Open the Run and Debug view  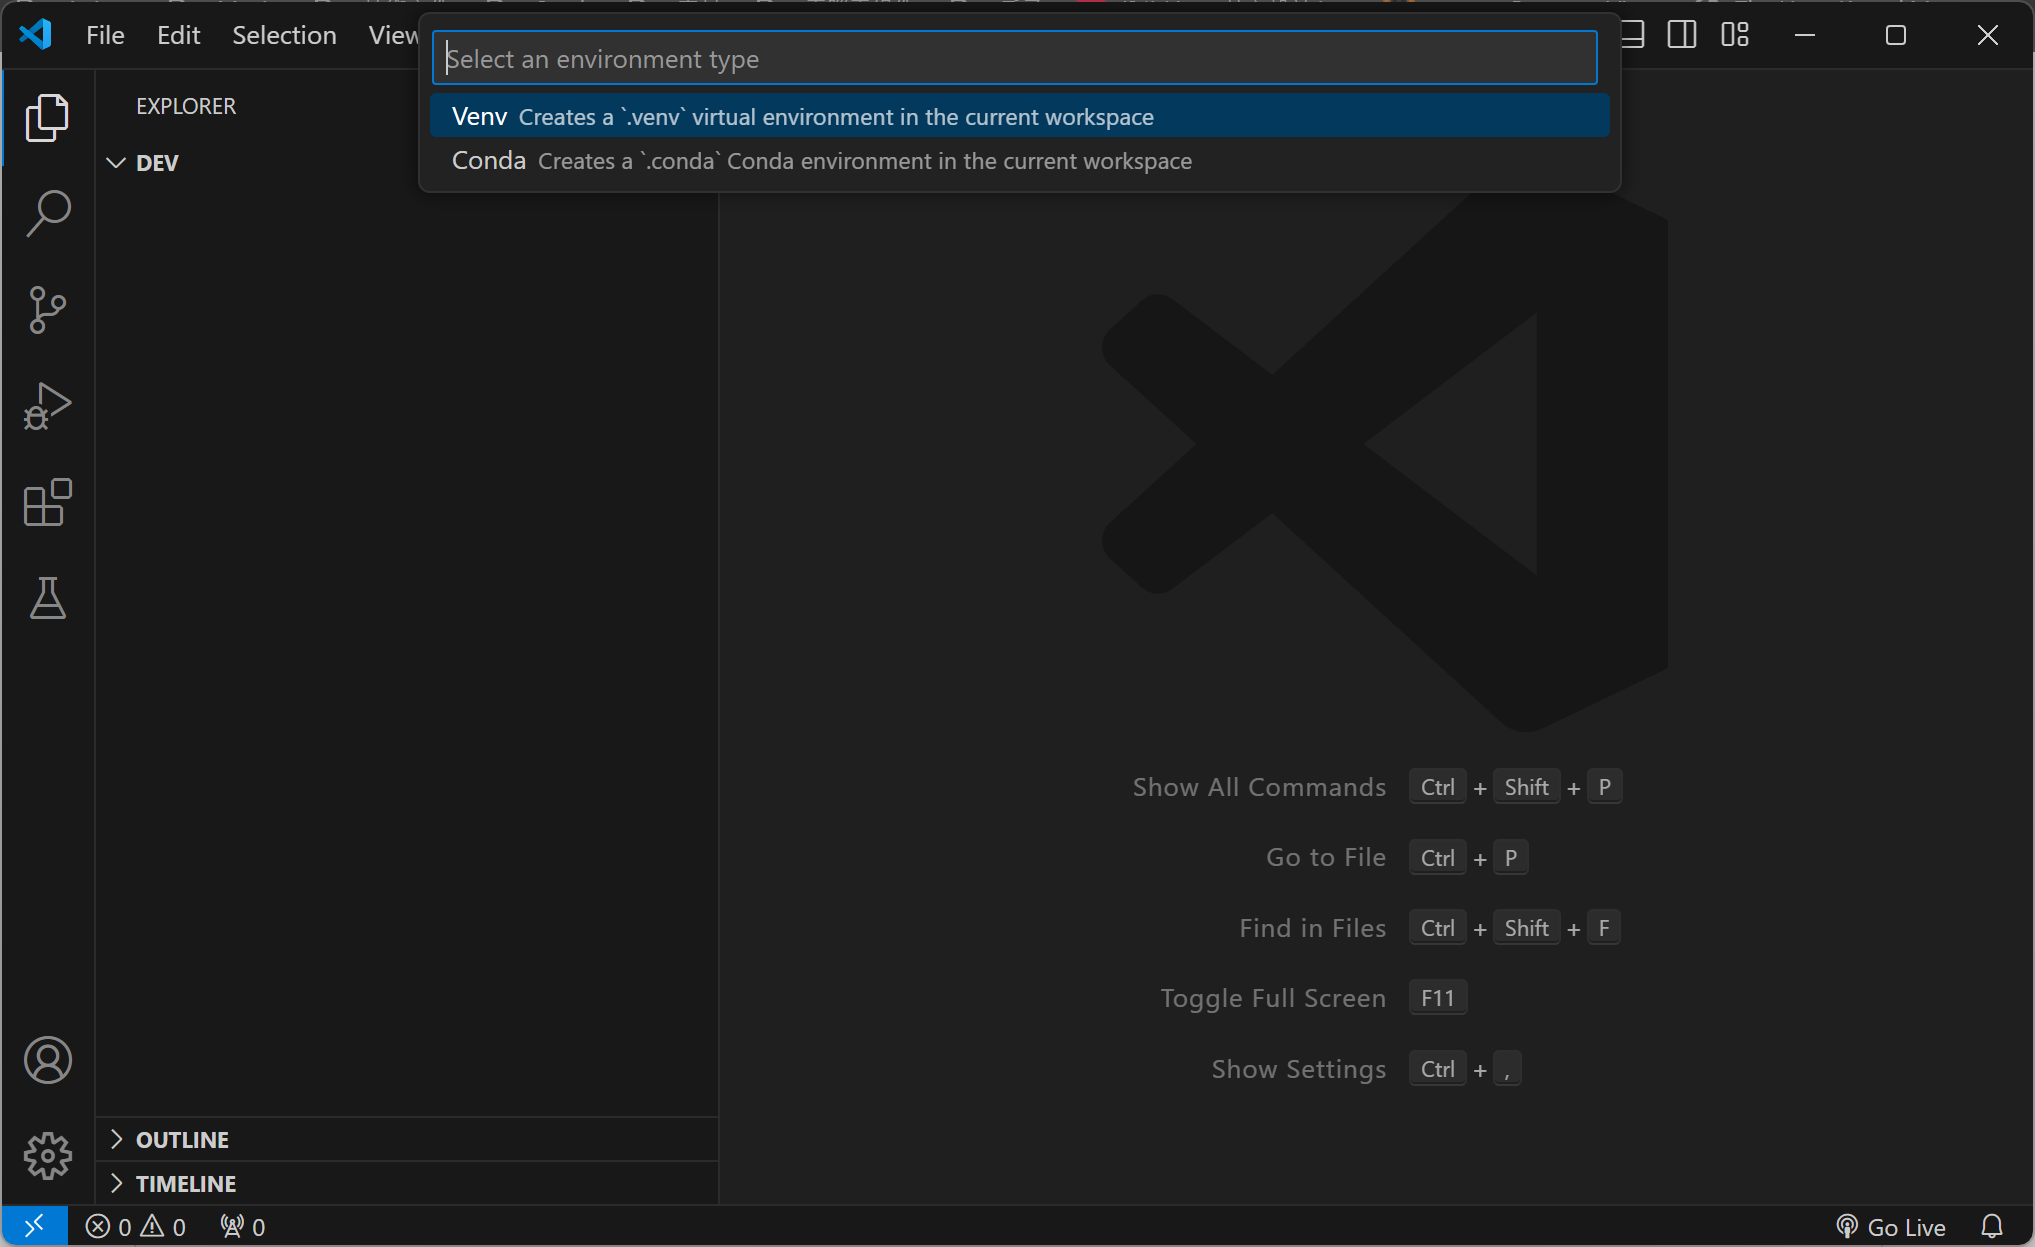pos(47,406)
